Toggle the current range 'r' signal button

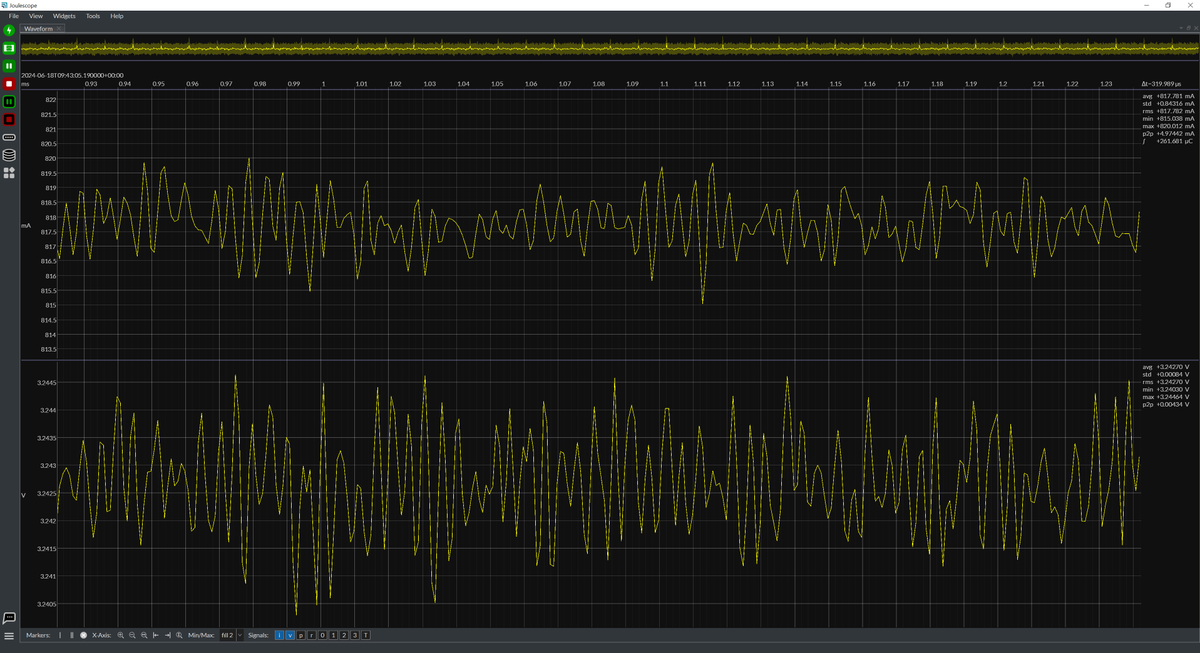312,635
